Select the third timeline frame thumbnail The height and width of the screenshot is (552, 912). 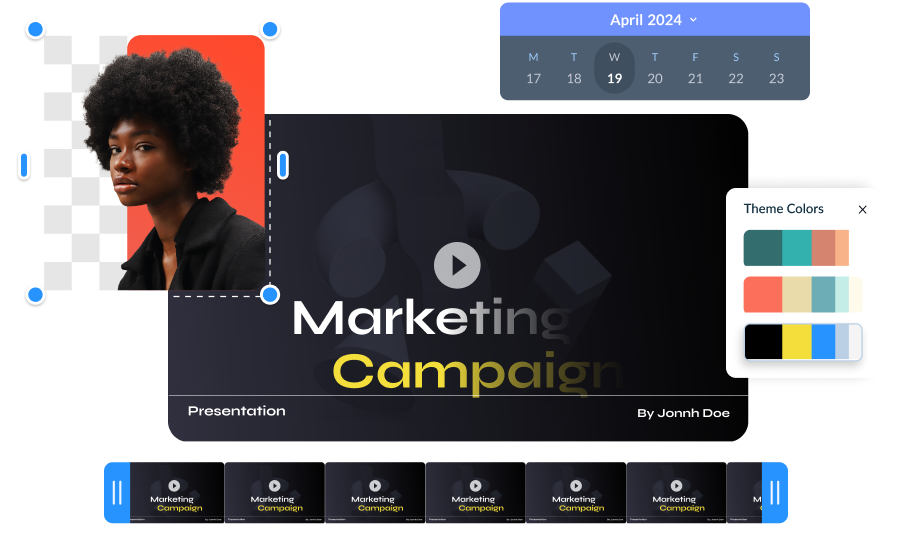click(x=375, y=493)
